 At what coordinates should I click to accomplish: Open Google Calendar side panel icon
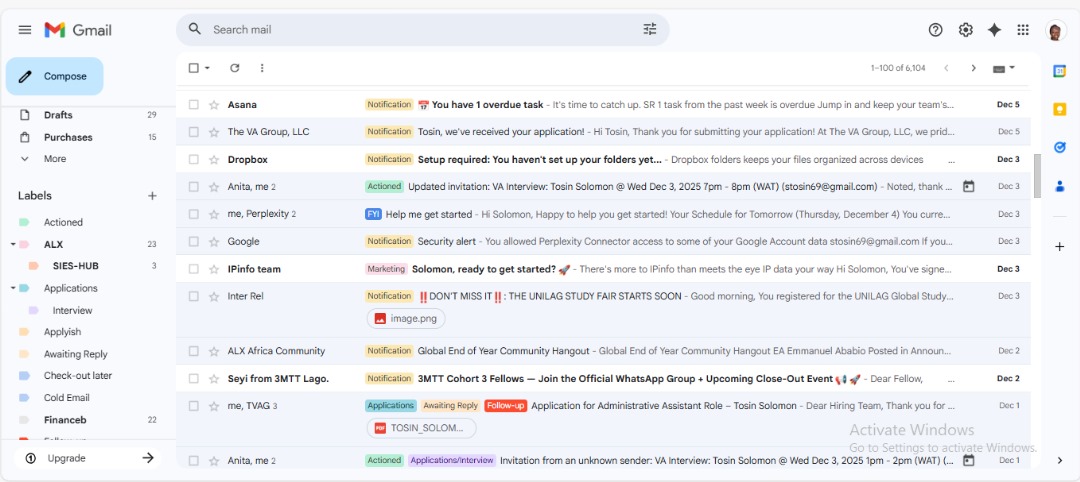tap(1059, 71)
